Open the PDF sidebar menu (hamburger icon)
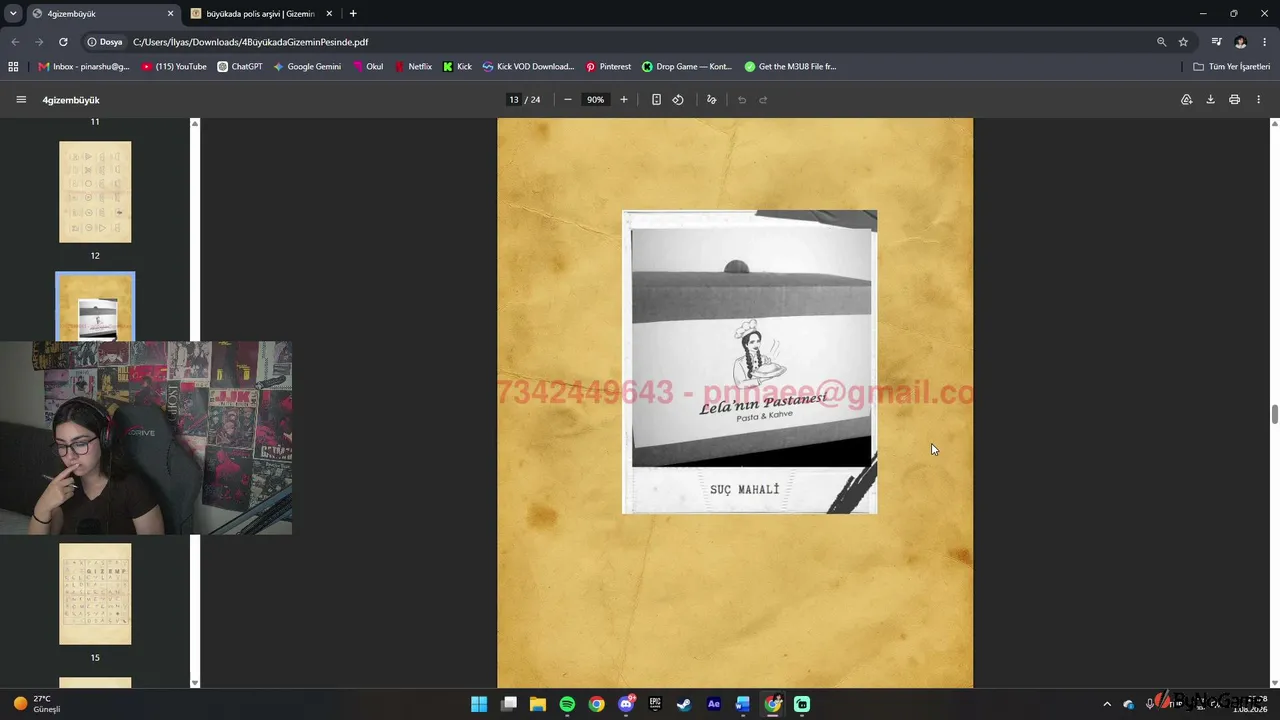The image size is (1280, 720). 21,100
